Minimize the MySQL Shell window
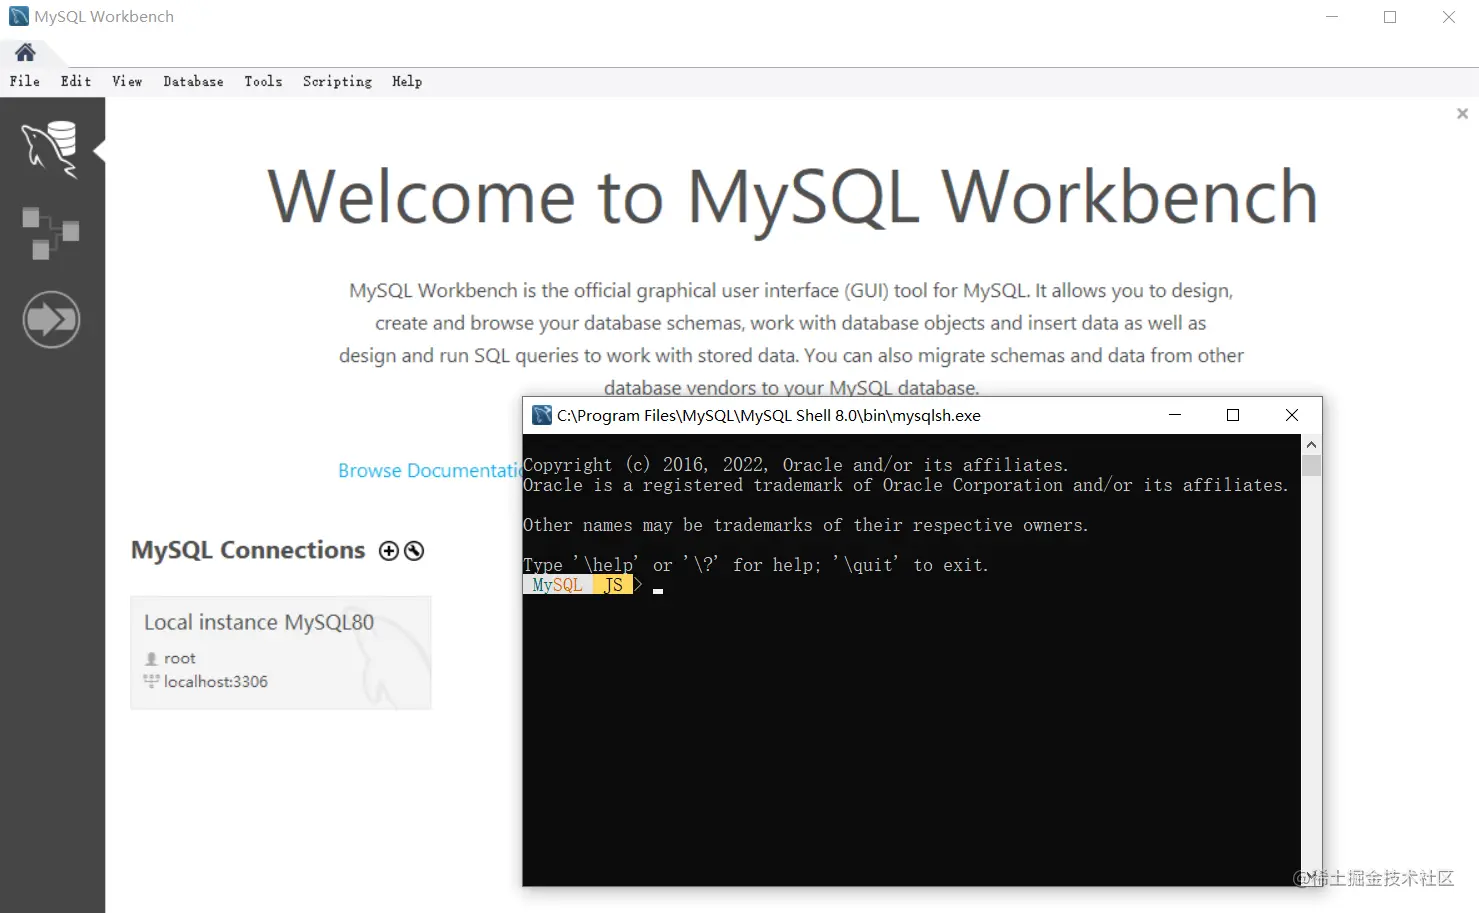1479x913 pixels. pos(1175,415)
